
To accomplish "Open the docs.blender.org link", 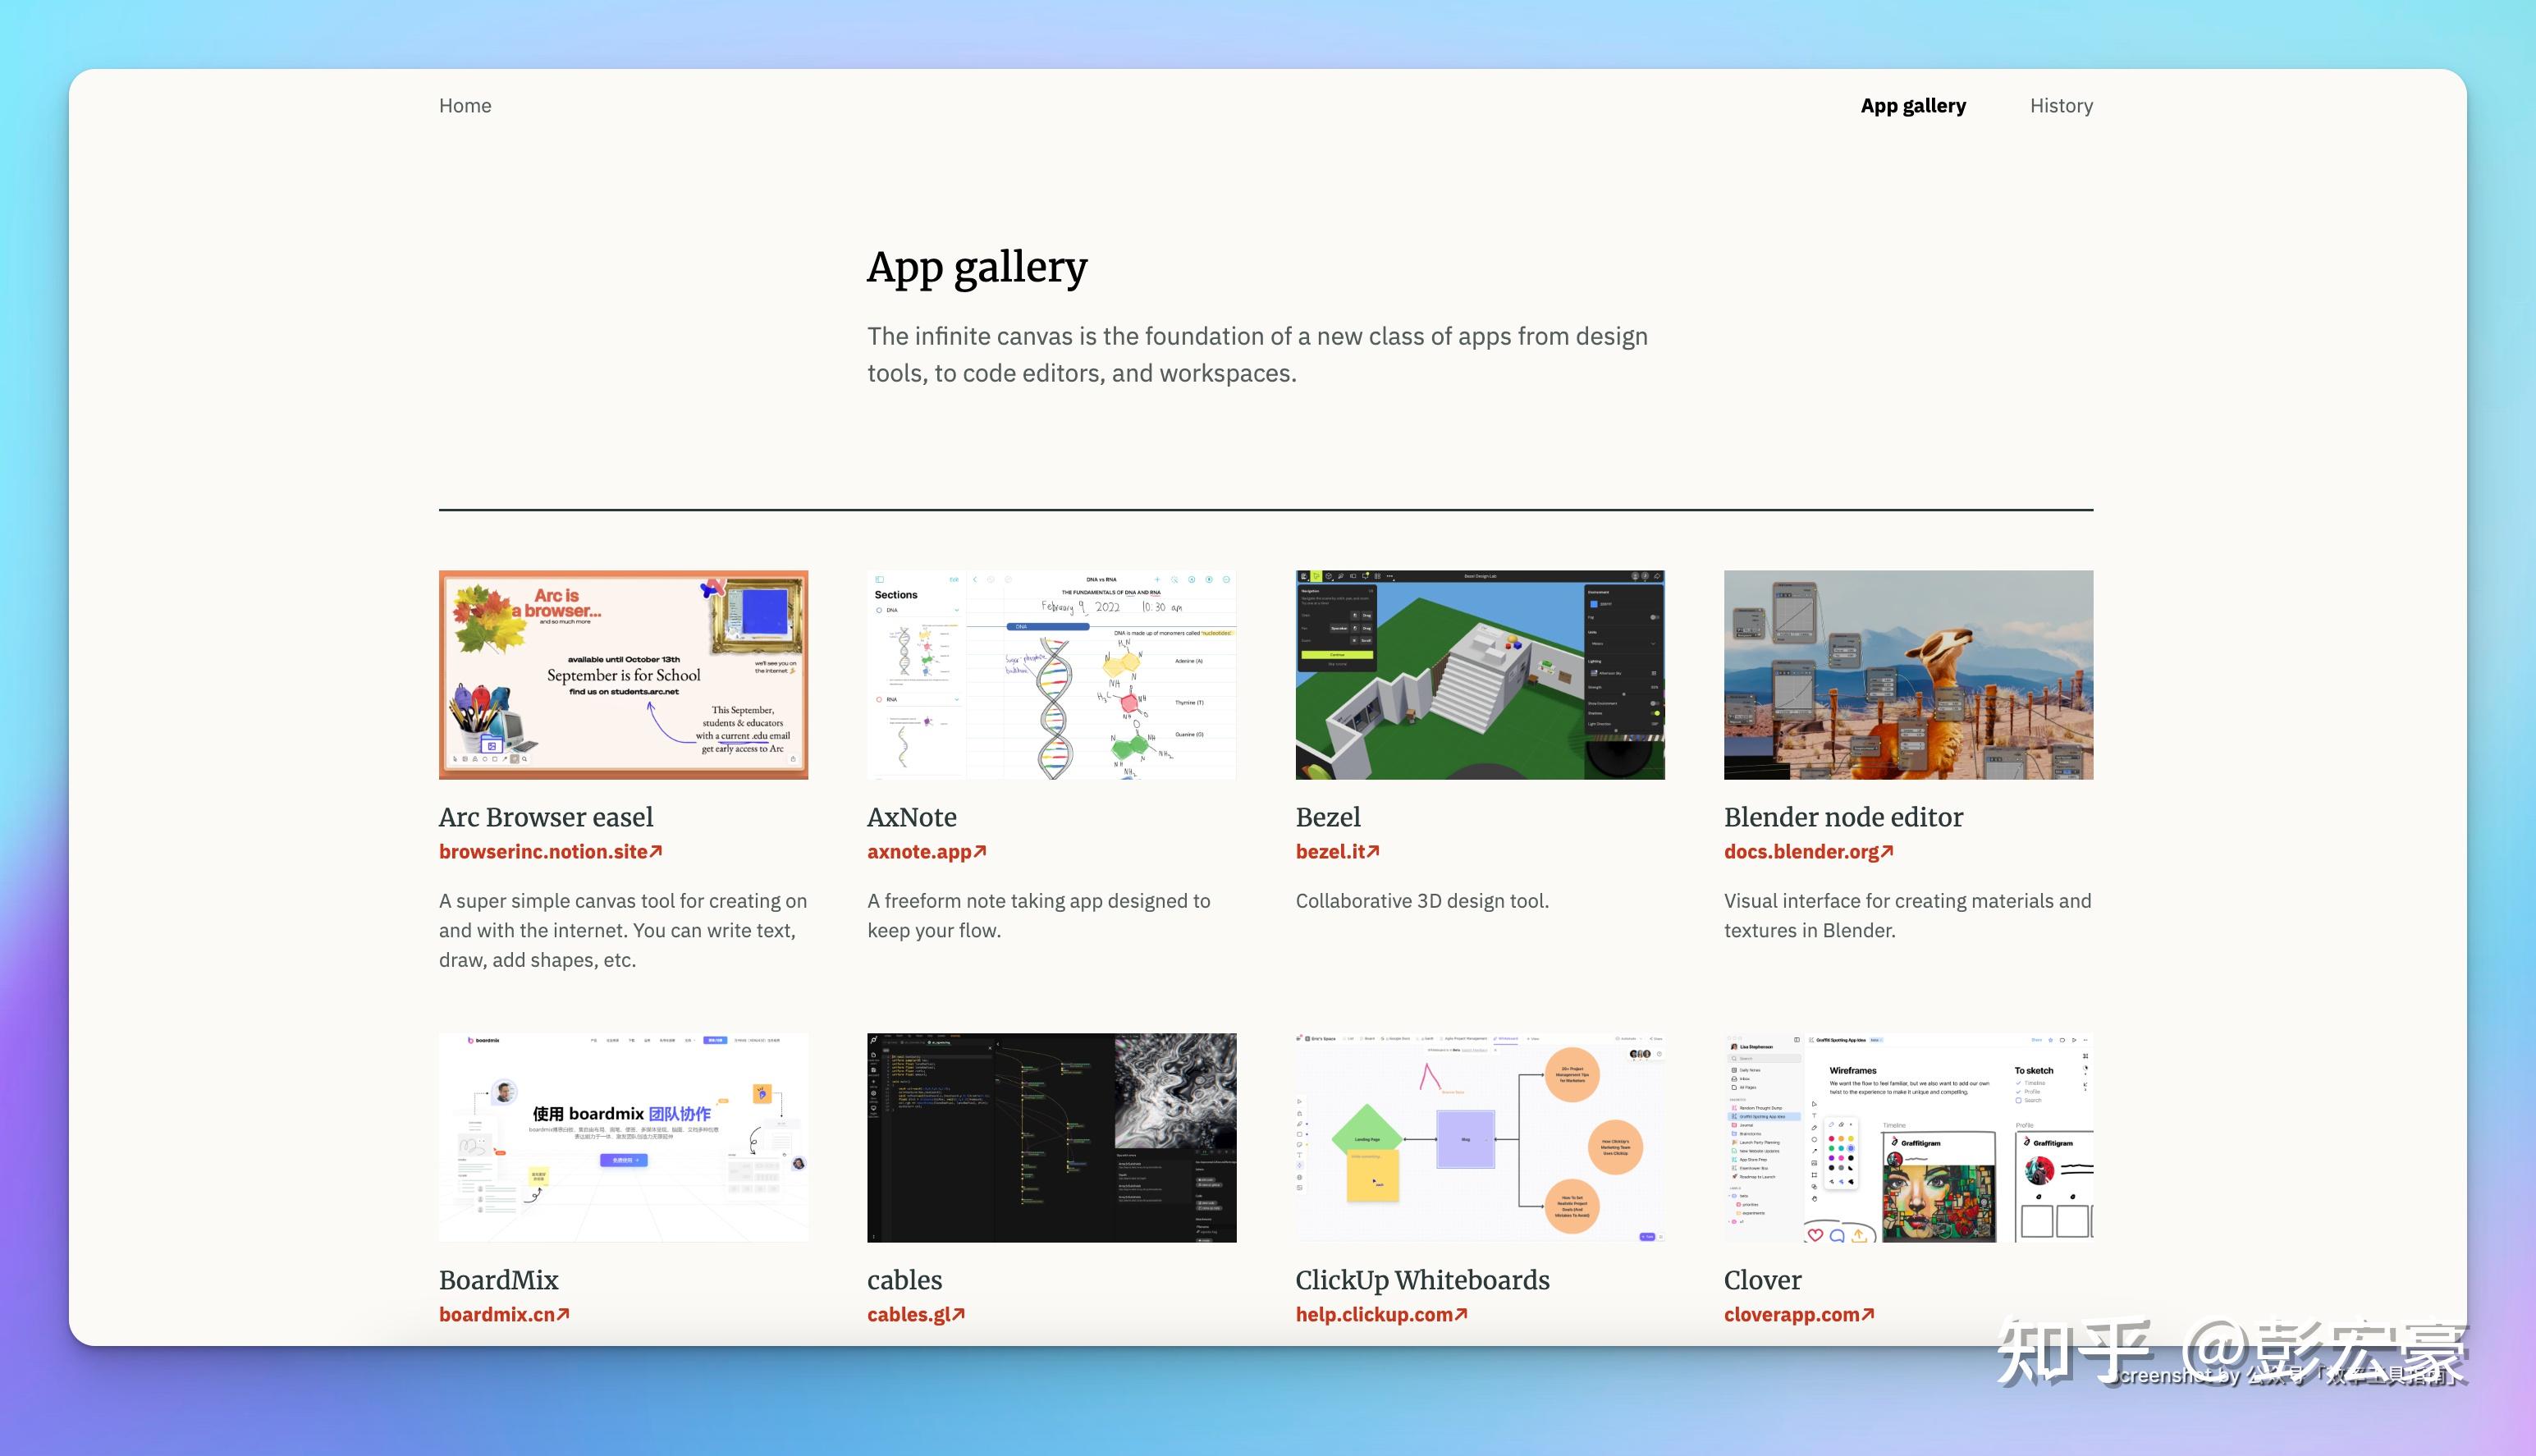I will click(1809, 852).
